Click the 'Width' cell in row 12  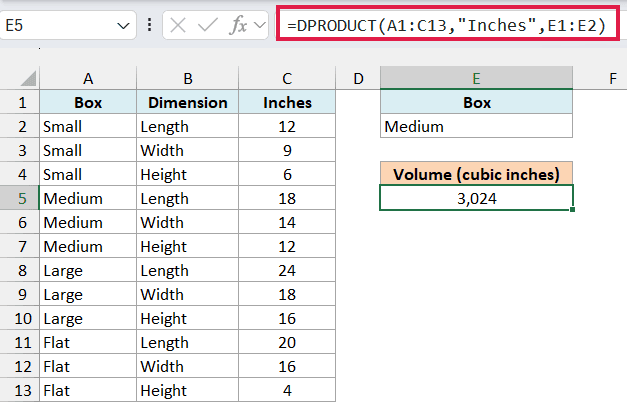(188, 366)
